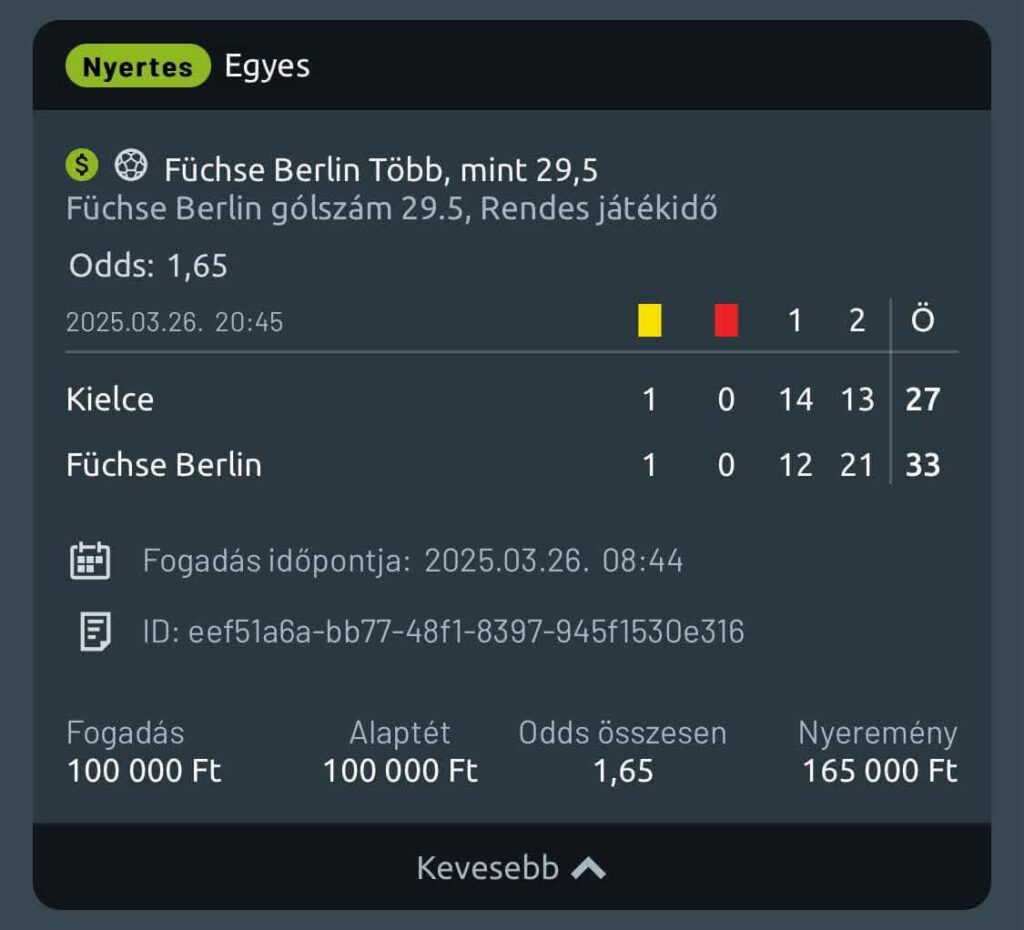Screen dimensions: 1024x930
Task: Click the handball sport icon
Action: (x=131, y=165)
